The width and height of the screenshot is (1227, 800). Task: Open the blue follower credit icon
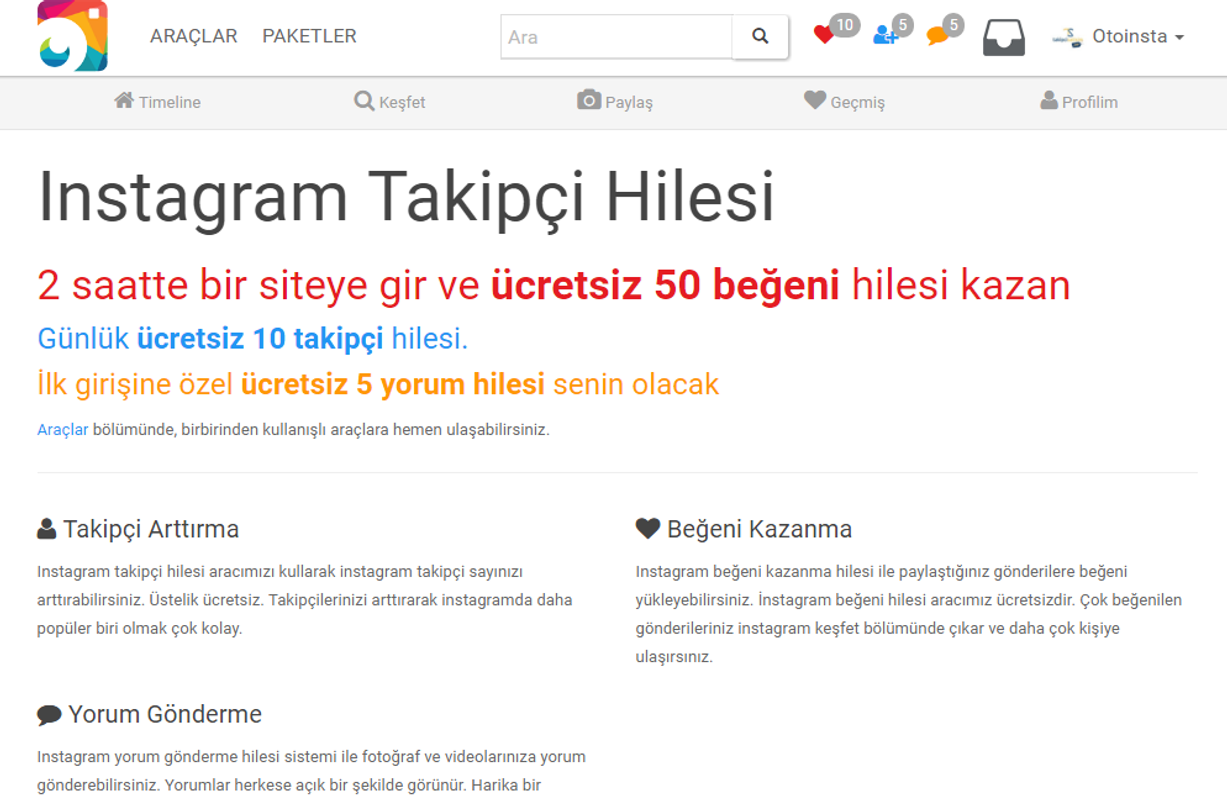pos(885,36)
